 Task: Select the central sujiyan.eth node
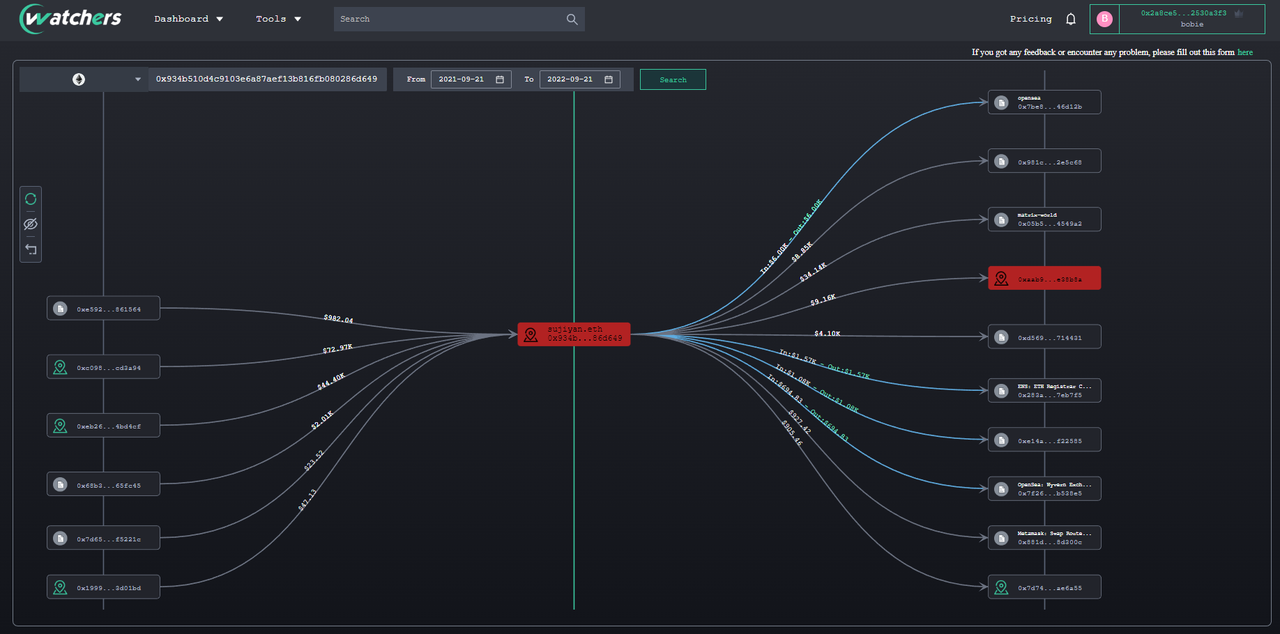tap(574, 335)
